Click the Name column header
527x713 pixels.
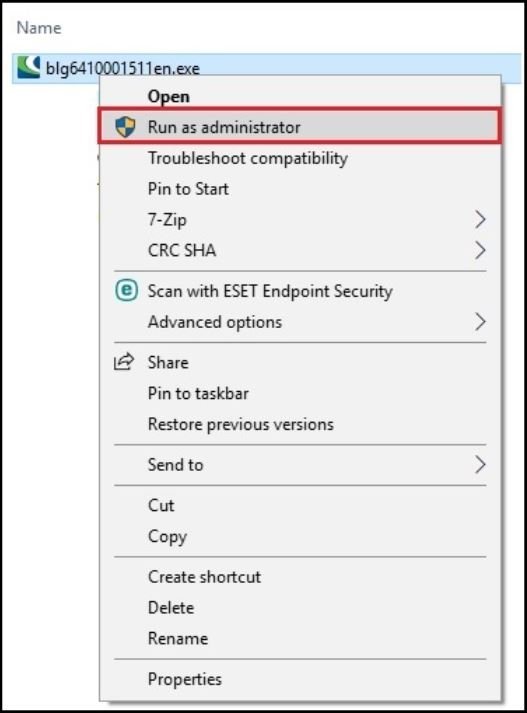[x=39, y=28]
